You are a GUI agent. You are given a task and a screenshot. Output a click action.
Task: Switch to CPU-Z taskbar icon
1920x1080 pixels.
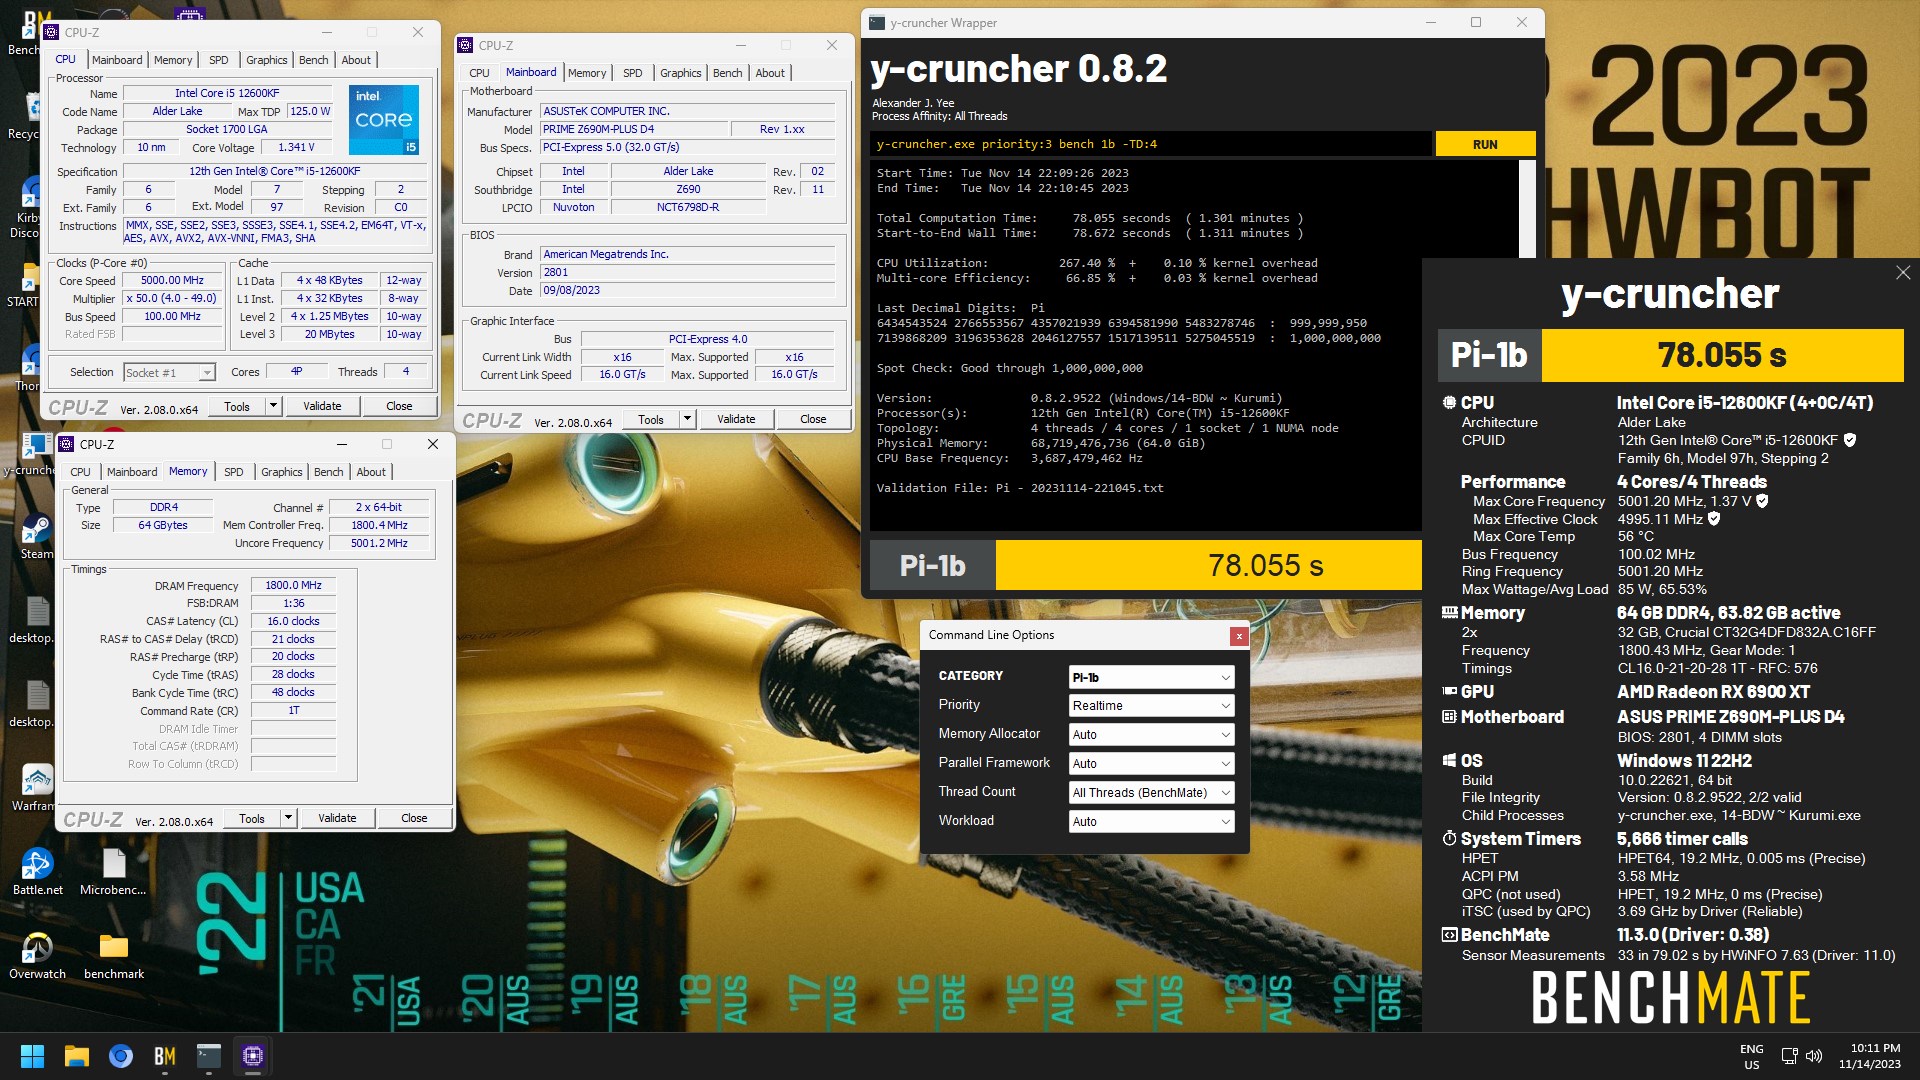point(253,1056)
